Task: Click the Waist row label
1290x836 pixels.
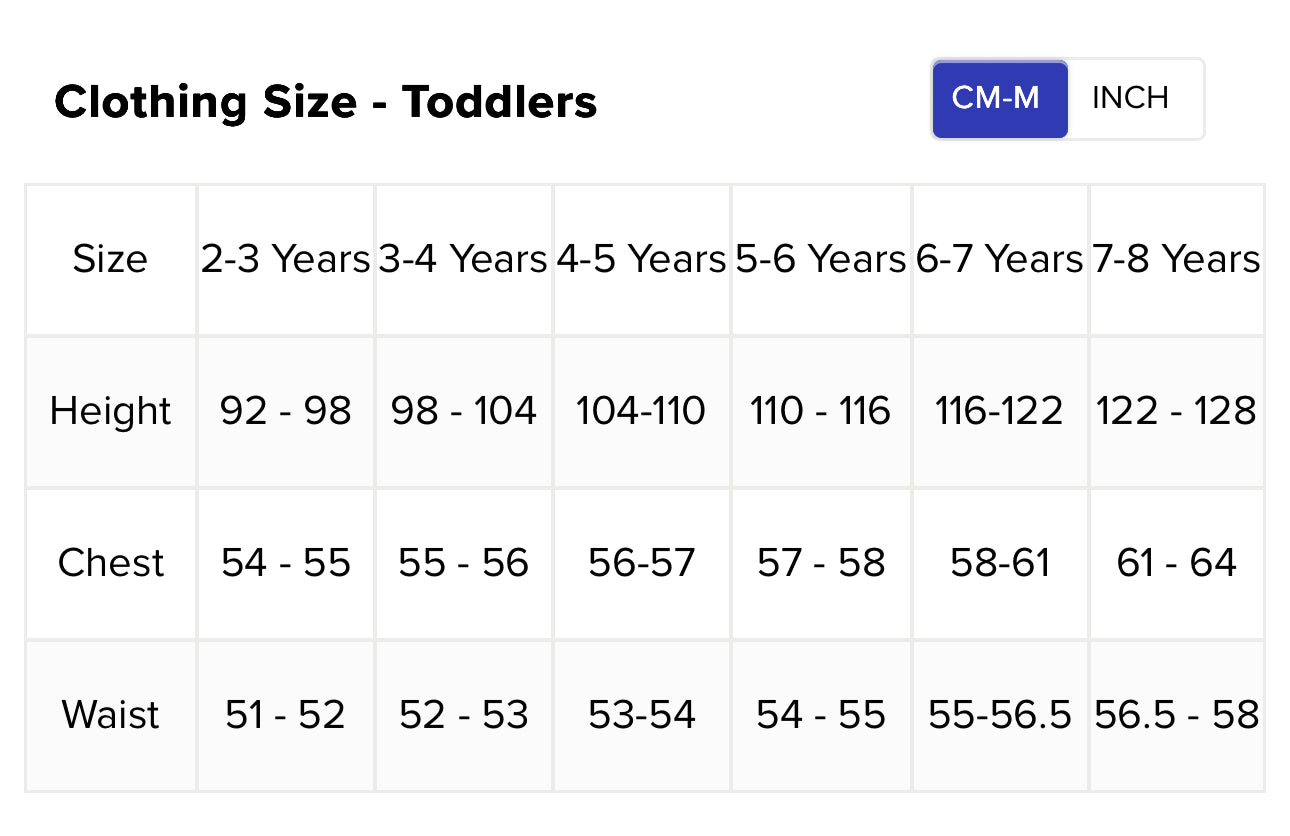Action: pos(111,715)
